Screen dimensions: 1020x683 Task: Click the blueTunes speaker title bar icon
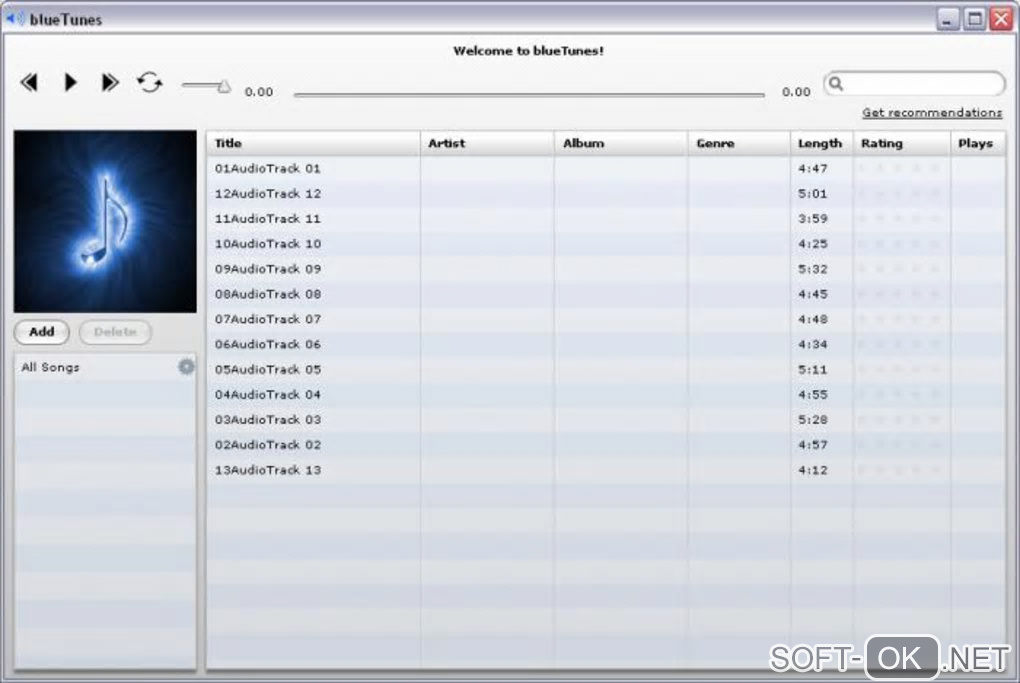15,19
